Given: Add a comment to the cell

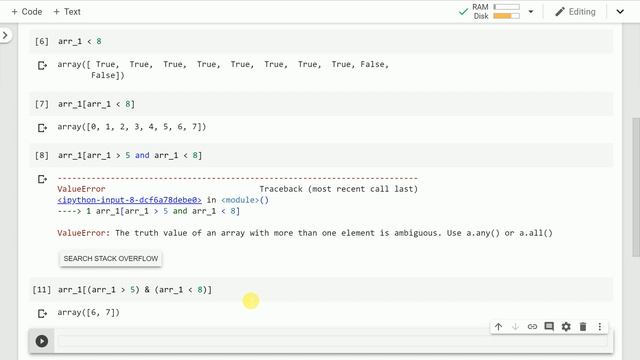Looking at the screenshot, I should [549, 327].
